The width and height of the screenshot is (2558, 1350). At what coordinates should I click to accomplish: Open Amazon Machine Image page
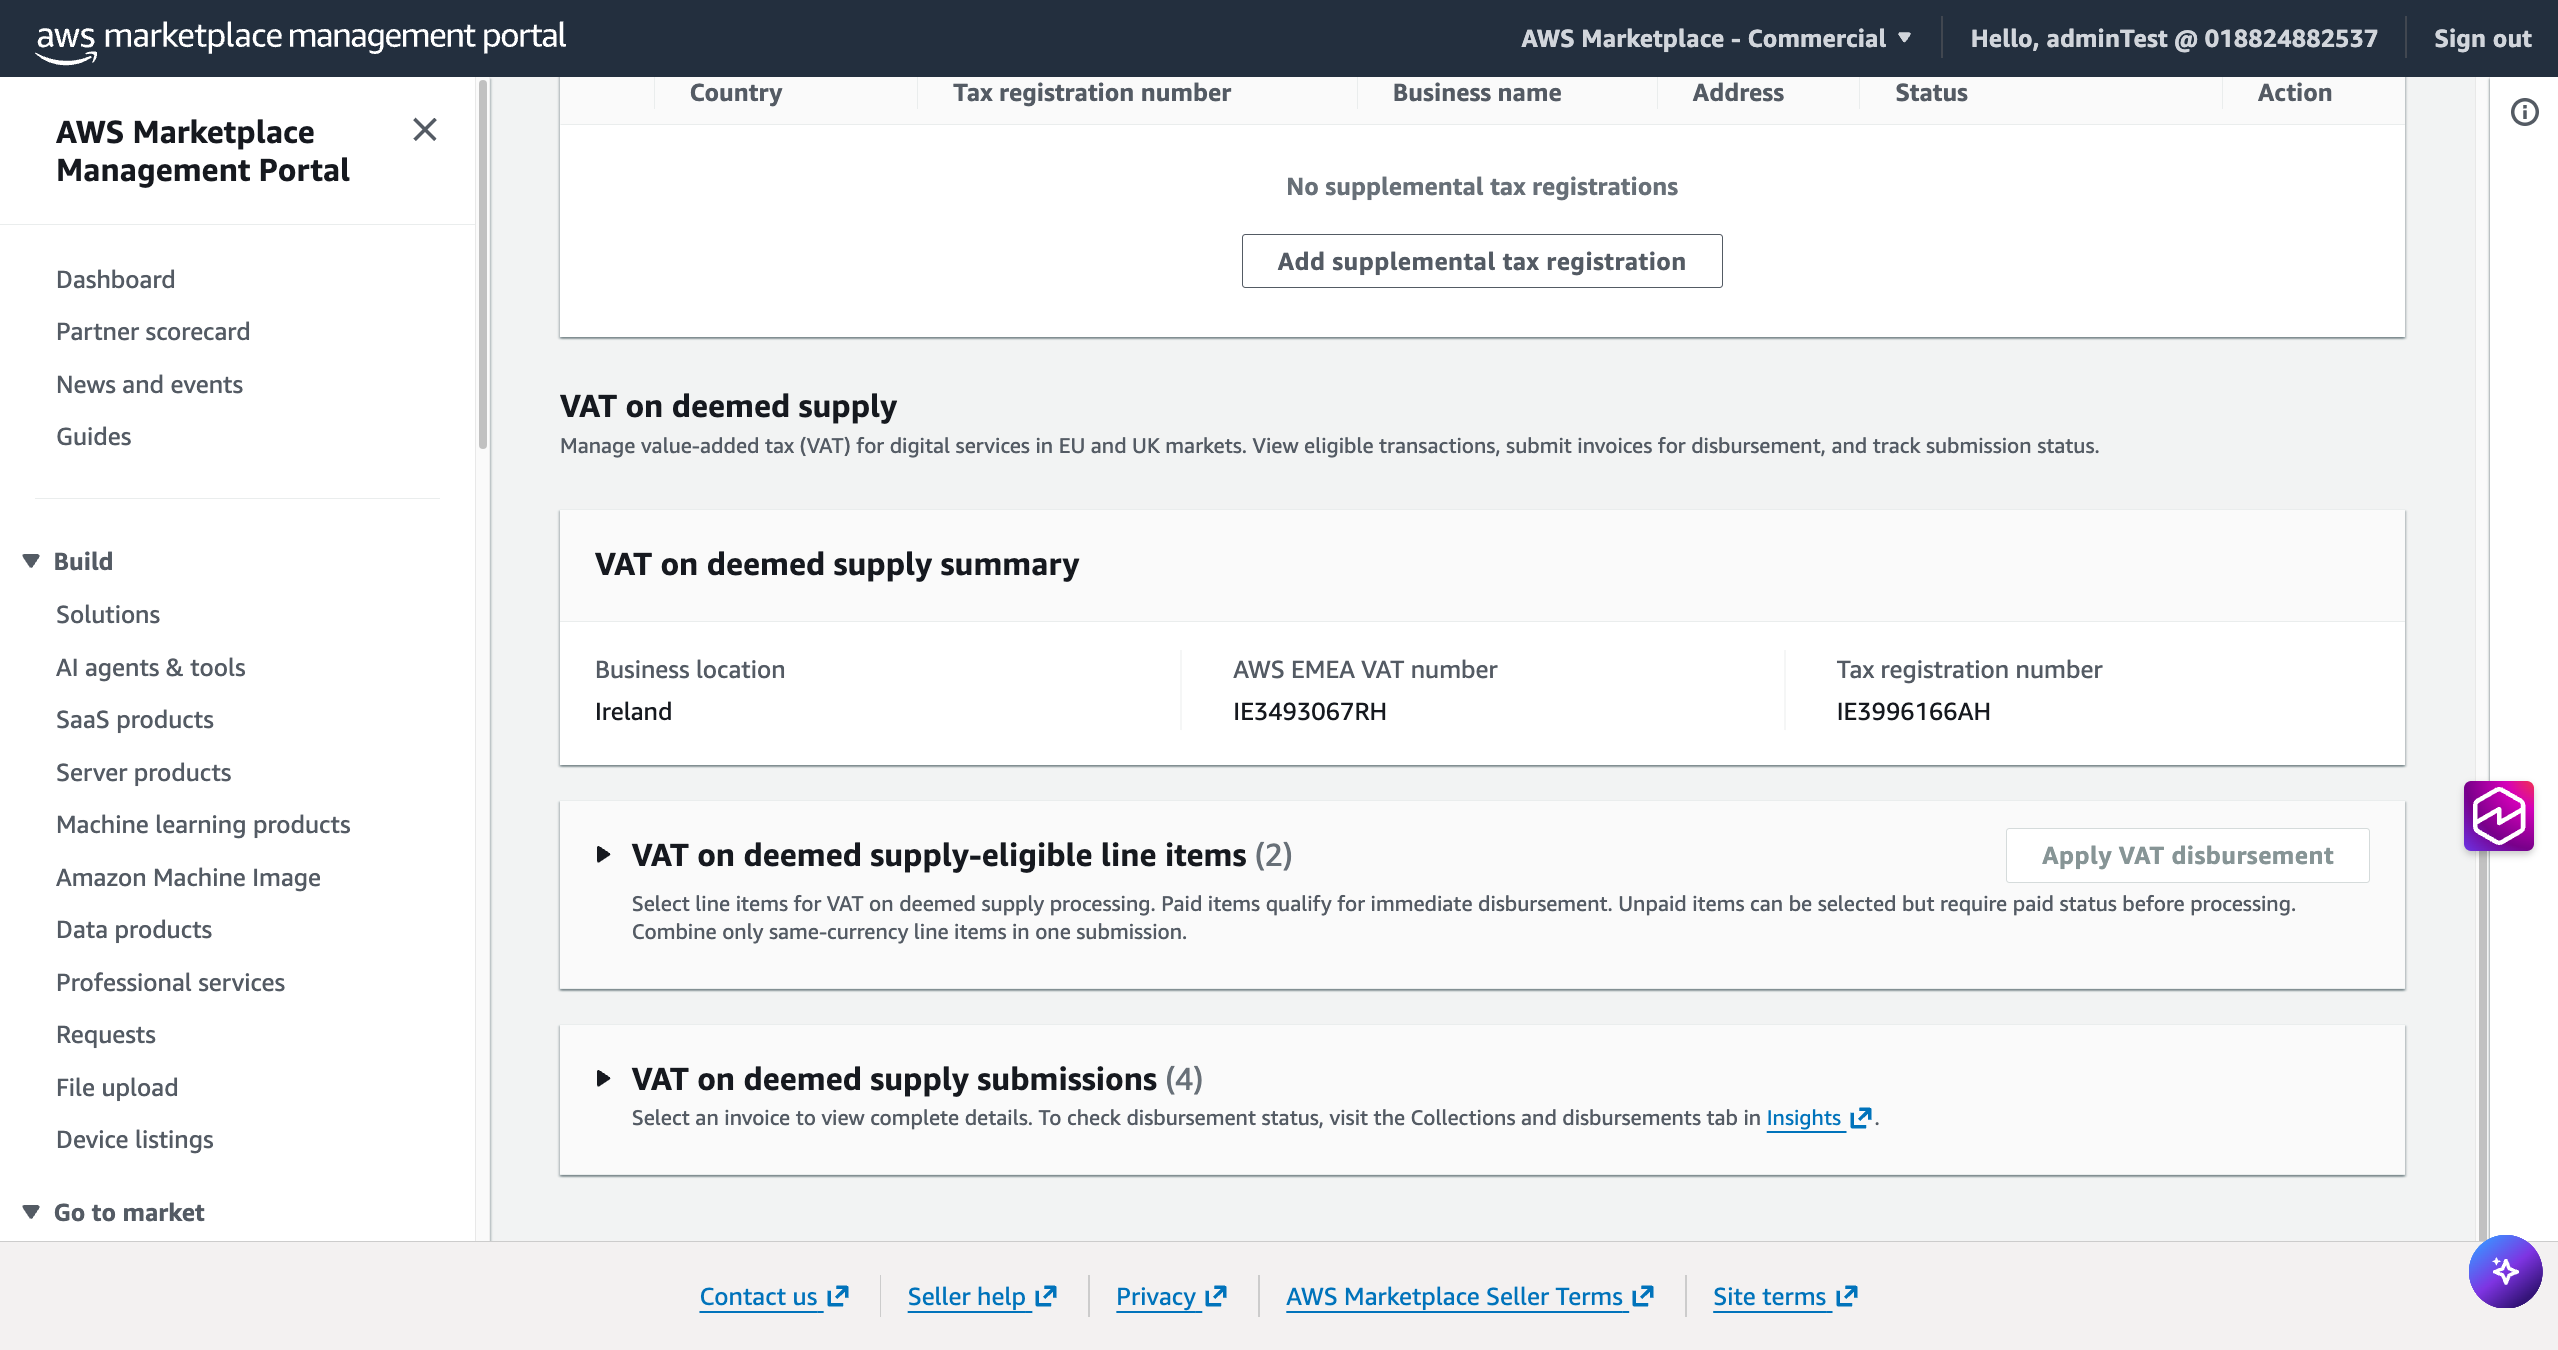click(x=189, y=877)
